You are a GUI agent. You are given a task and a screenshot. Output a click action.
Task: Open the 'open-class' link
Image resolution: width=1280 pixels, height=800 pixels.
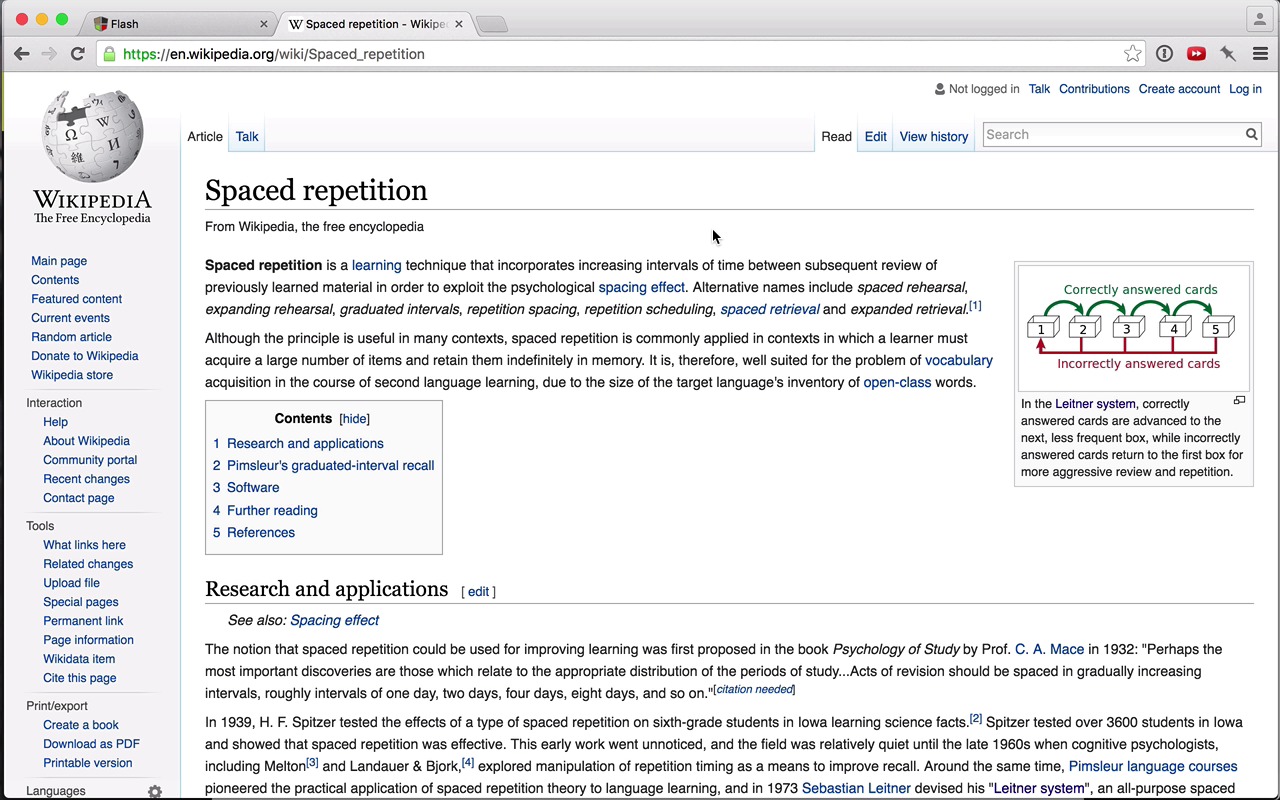897,382
